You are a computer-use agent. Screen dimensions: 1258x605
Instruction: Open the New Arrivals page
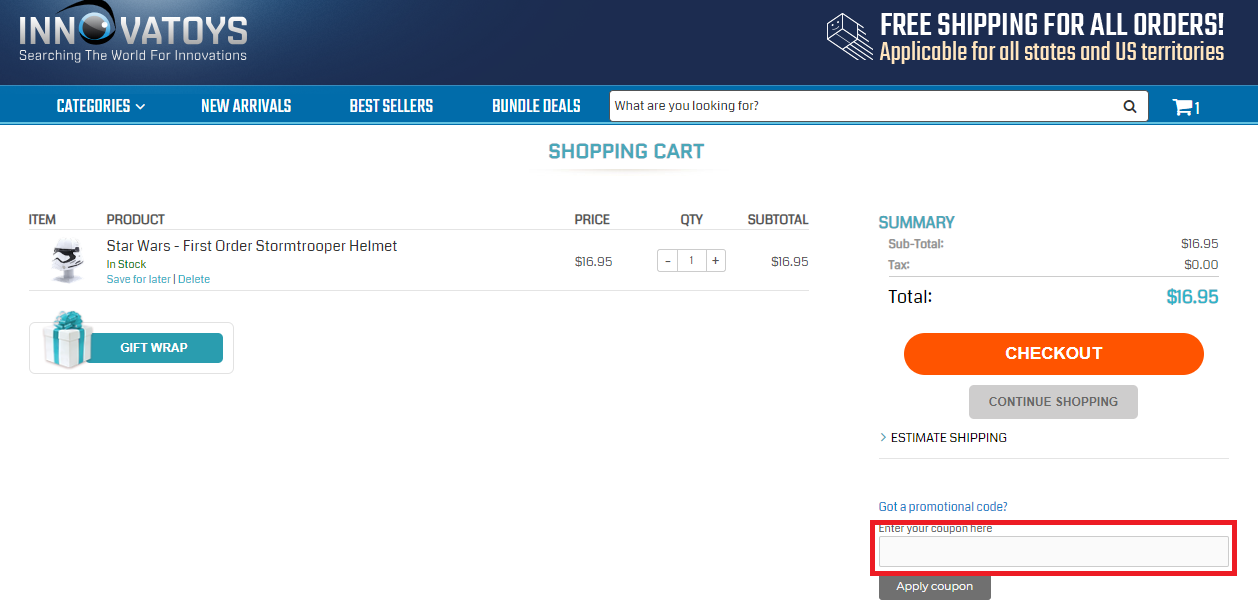246,106
